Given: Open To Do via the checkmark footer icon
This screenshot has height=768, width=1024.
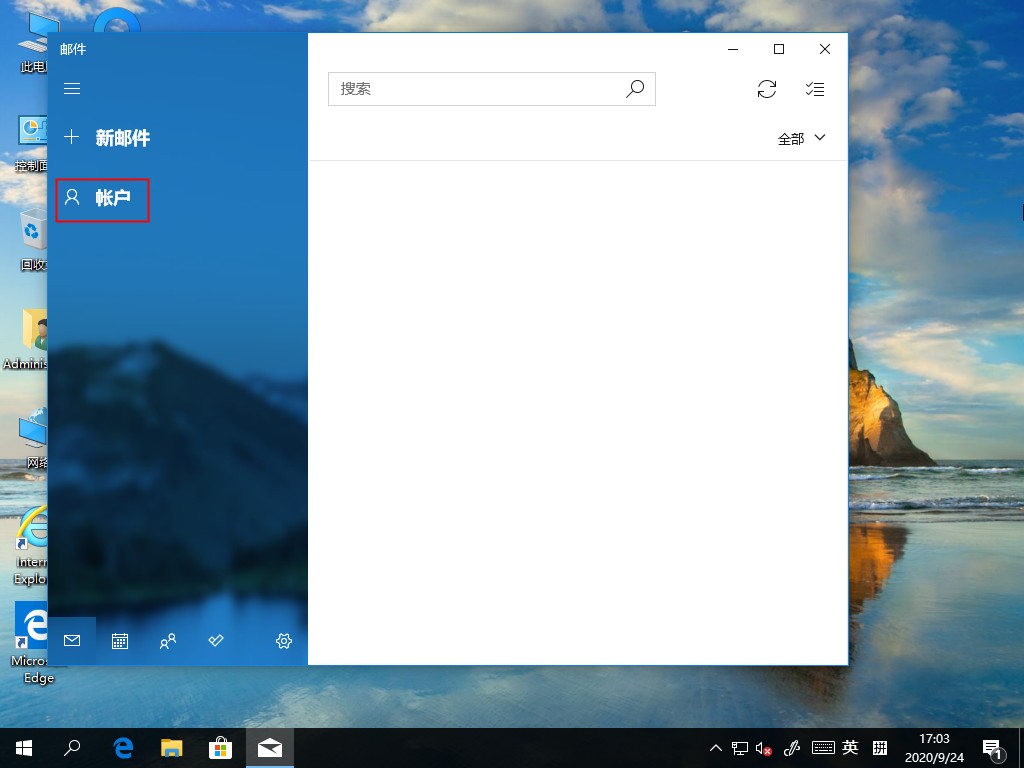Looking at the screenshot, I should point(216,641).
